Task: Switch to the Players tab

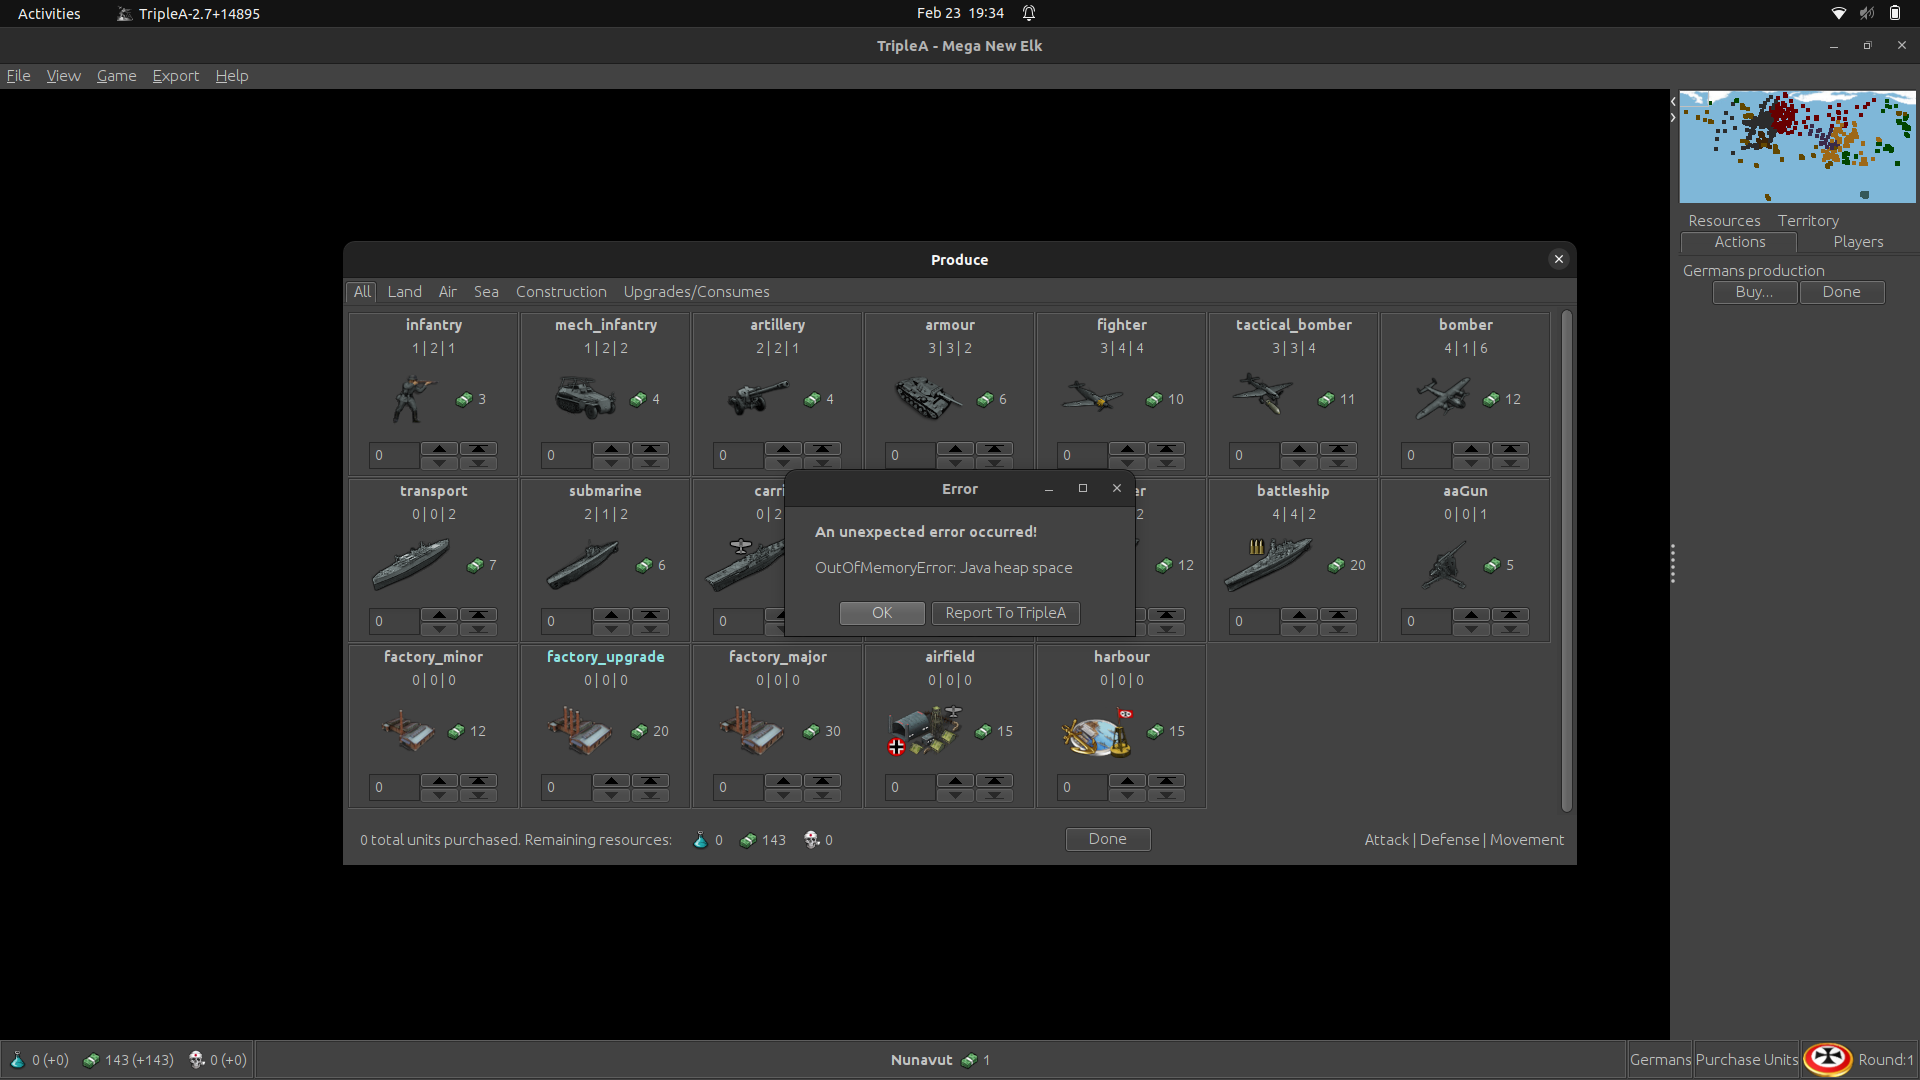Action: tap(1858, 242)
